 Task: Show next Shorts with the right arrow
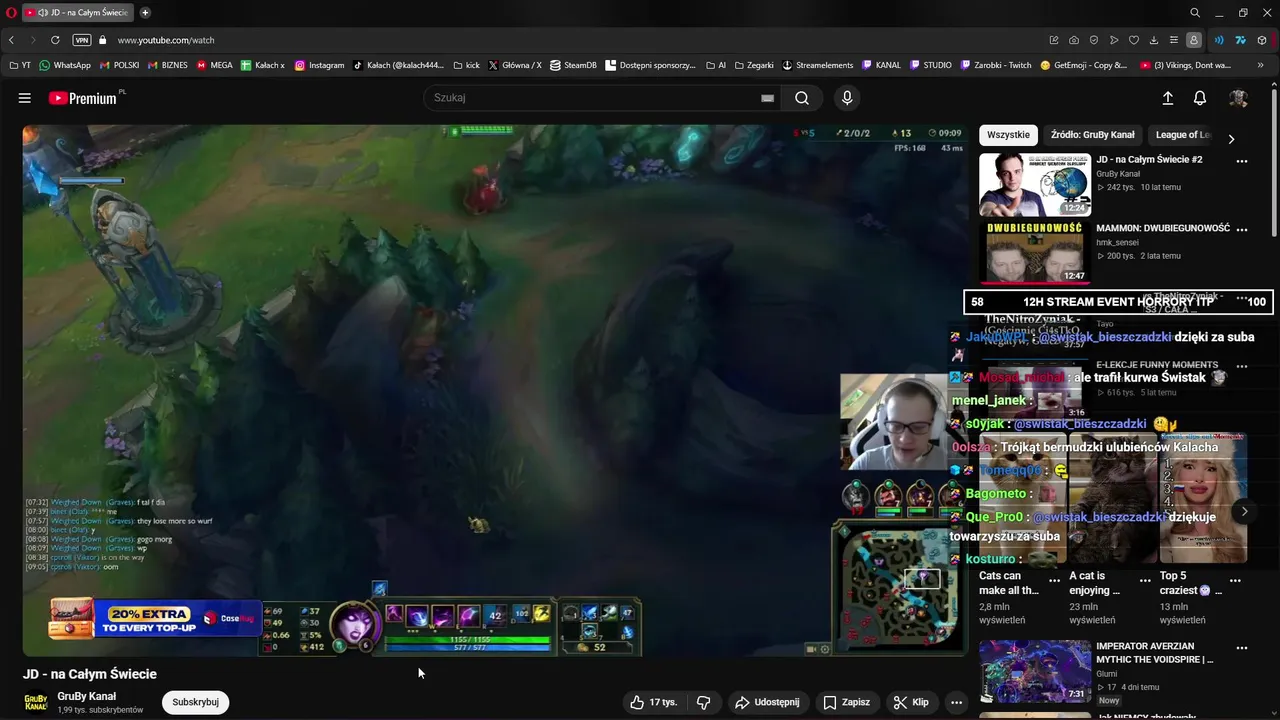point(1244,511)
